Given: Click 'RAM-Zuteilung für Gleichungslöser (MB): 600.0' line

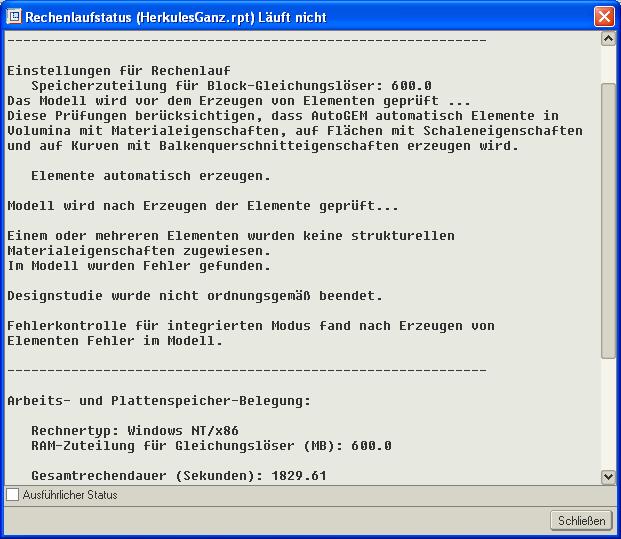Looking at the screenshot, I should (x=211, y=446).
